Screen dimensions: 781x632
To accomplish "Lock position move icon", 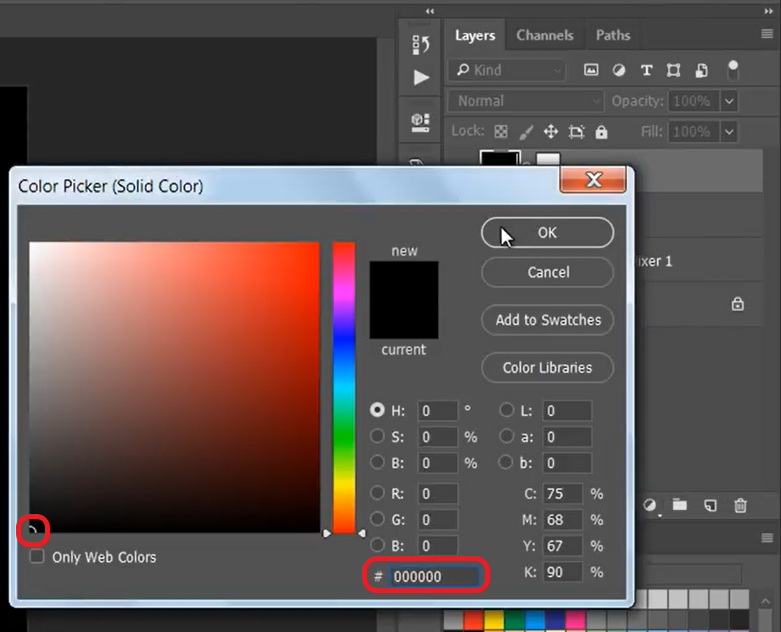I will (550, 131).
